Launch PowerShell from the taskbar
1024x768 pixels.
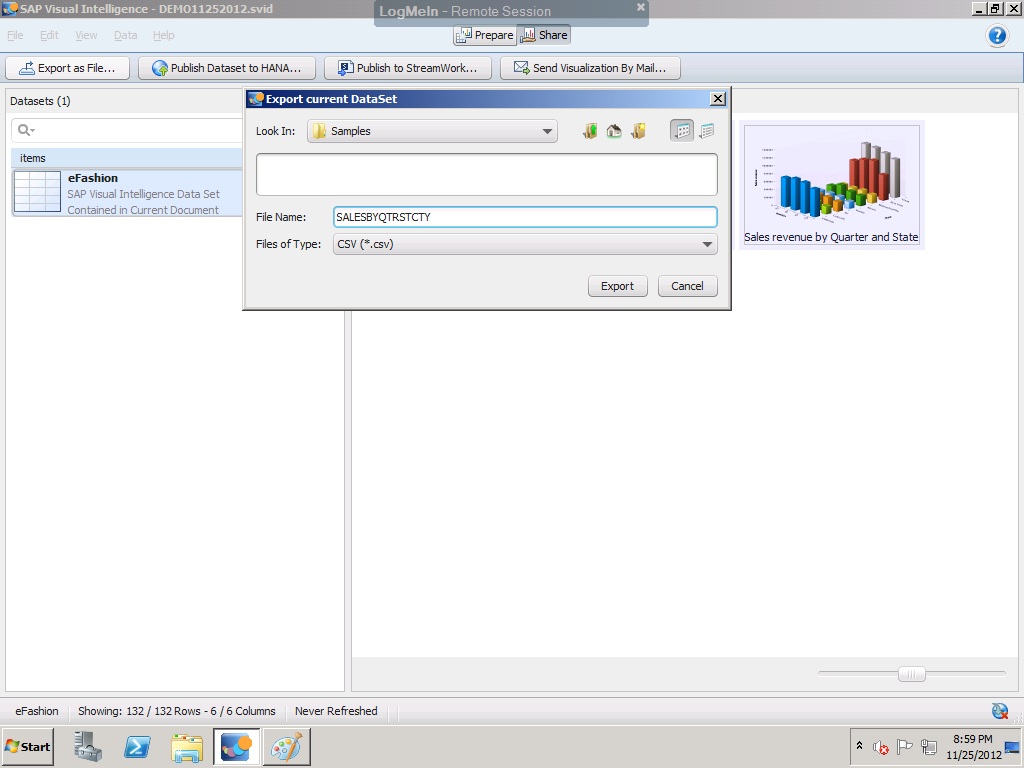pyautogui.click(x=137, y=747)
